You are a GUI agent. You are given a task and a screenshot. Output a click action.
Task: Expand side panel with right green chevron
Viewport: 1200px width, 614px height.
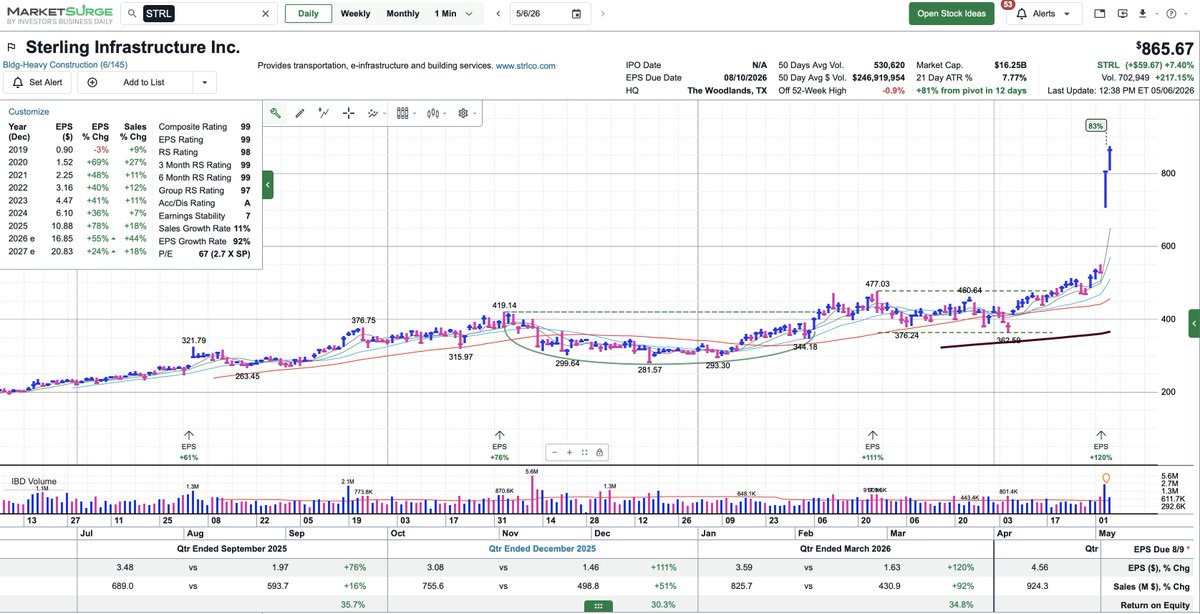[x=1194, y=323]
